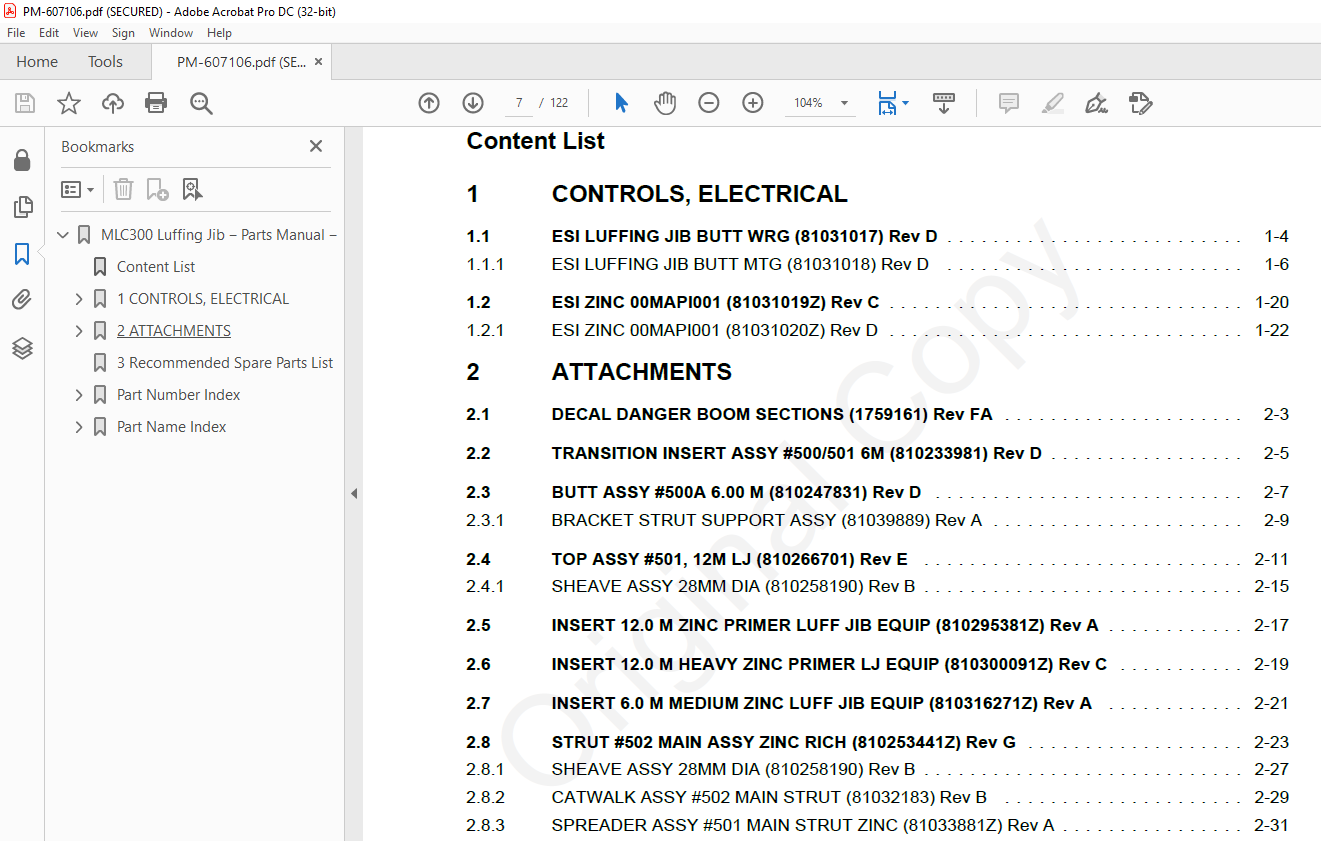Collapse the MLC300 Luffing Jib bookmark
Screen dimensions: 1321x841
coord(64,235)
